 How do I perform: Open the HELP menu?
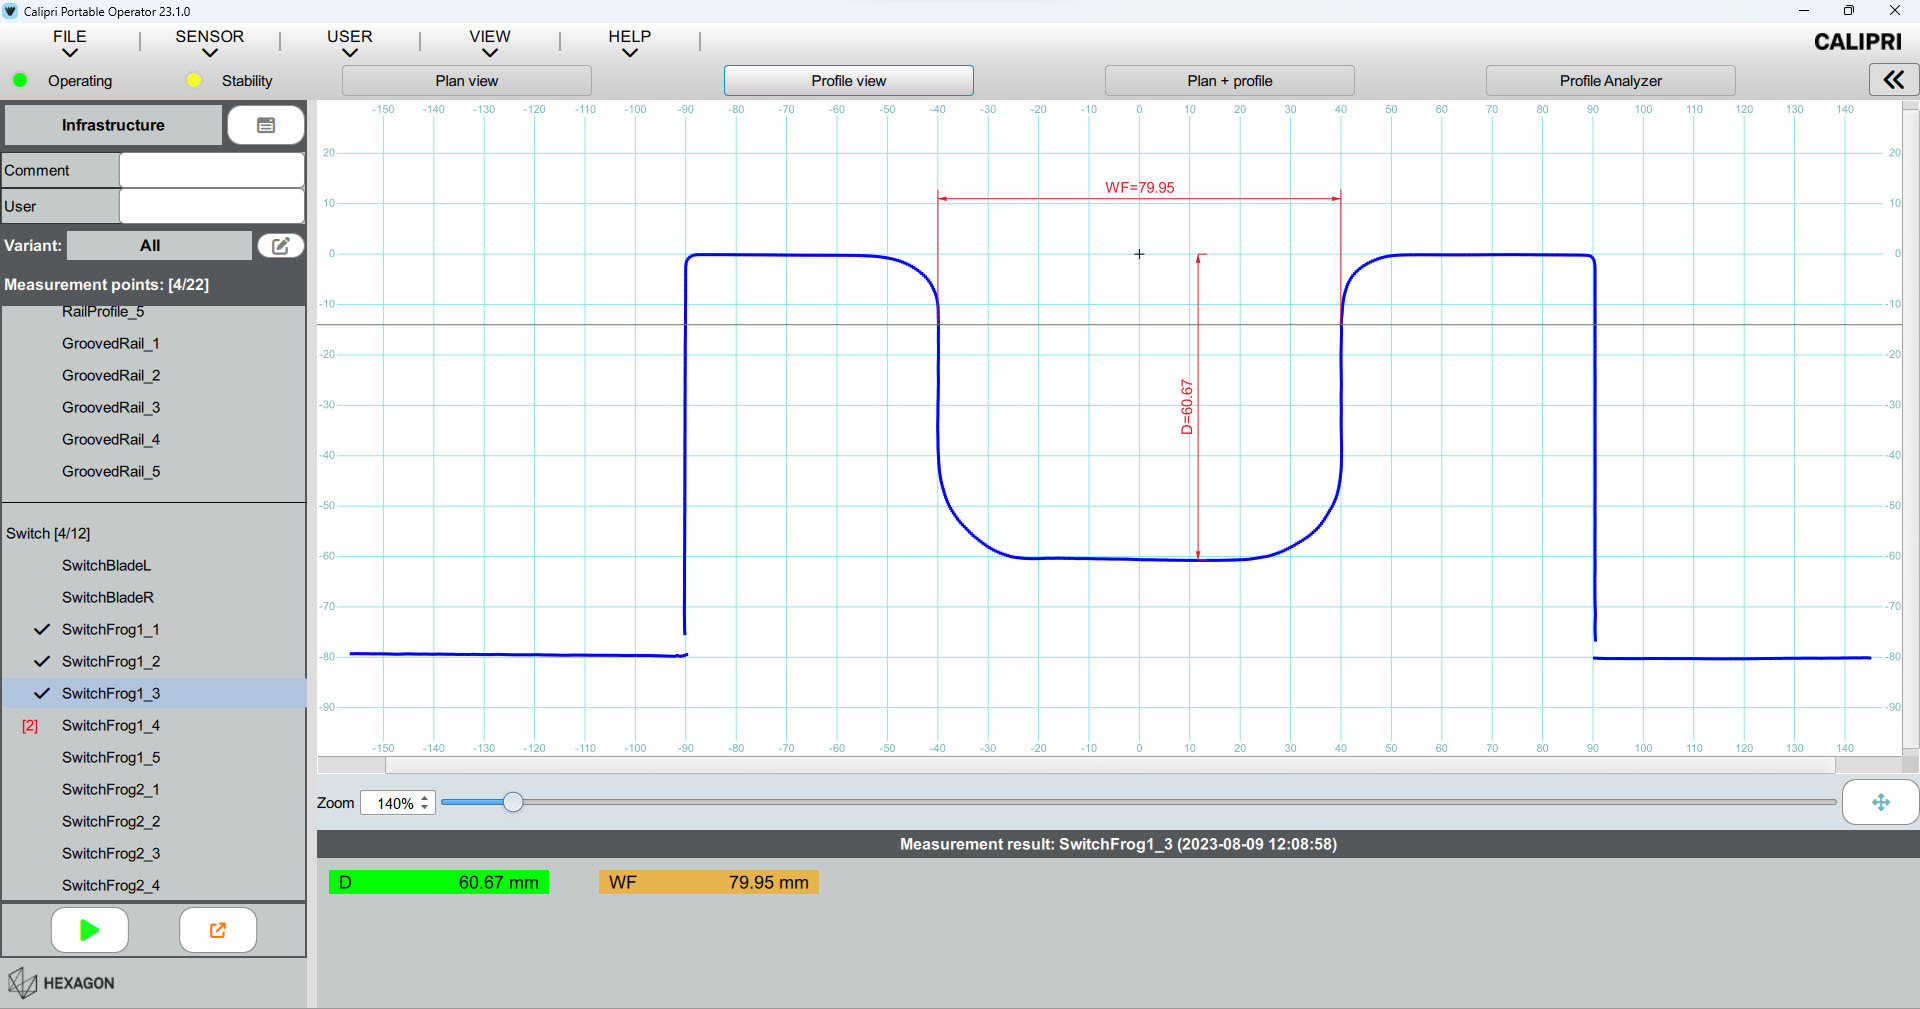630,36
